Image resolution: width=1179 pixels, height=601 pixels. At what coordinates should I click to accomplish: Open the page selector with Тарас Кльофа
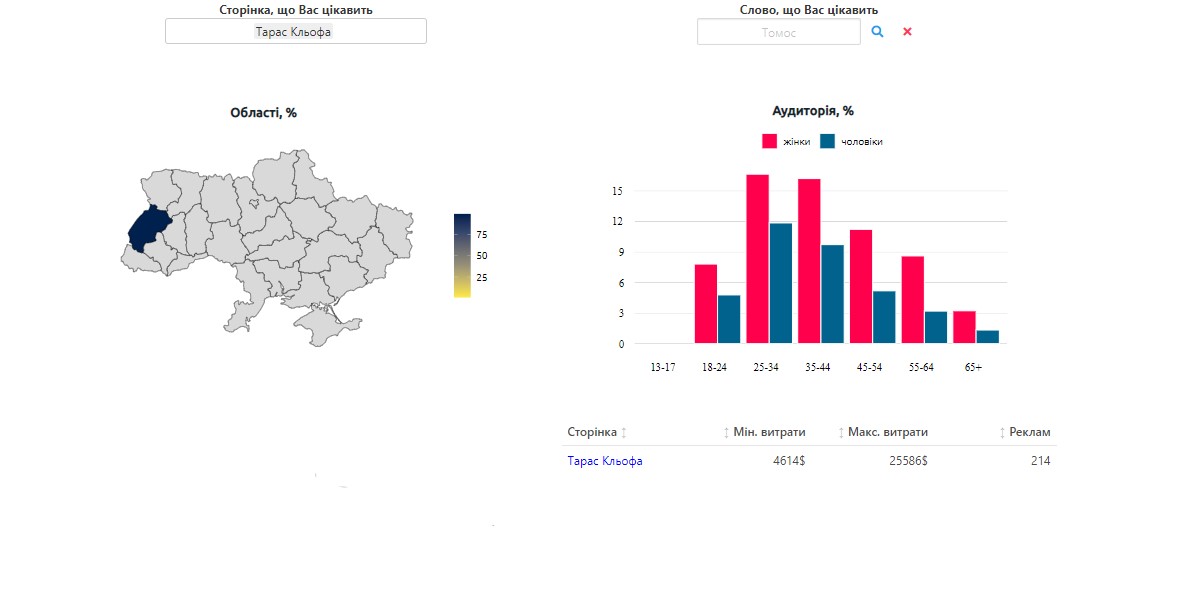[x=295, y=32]
